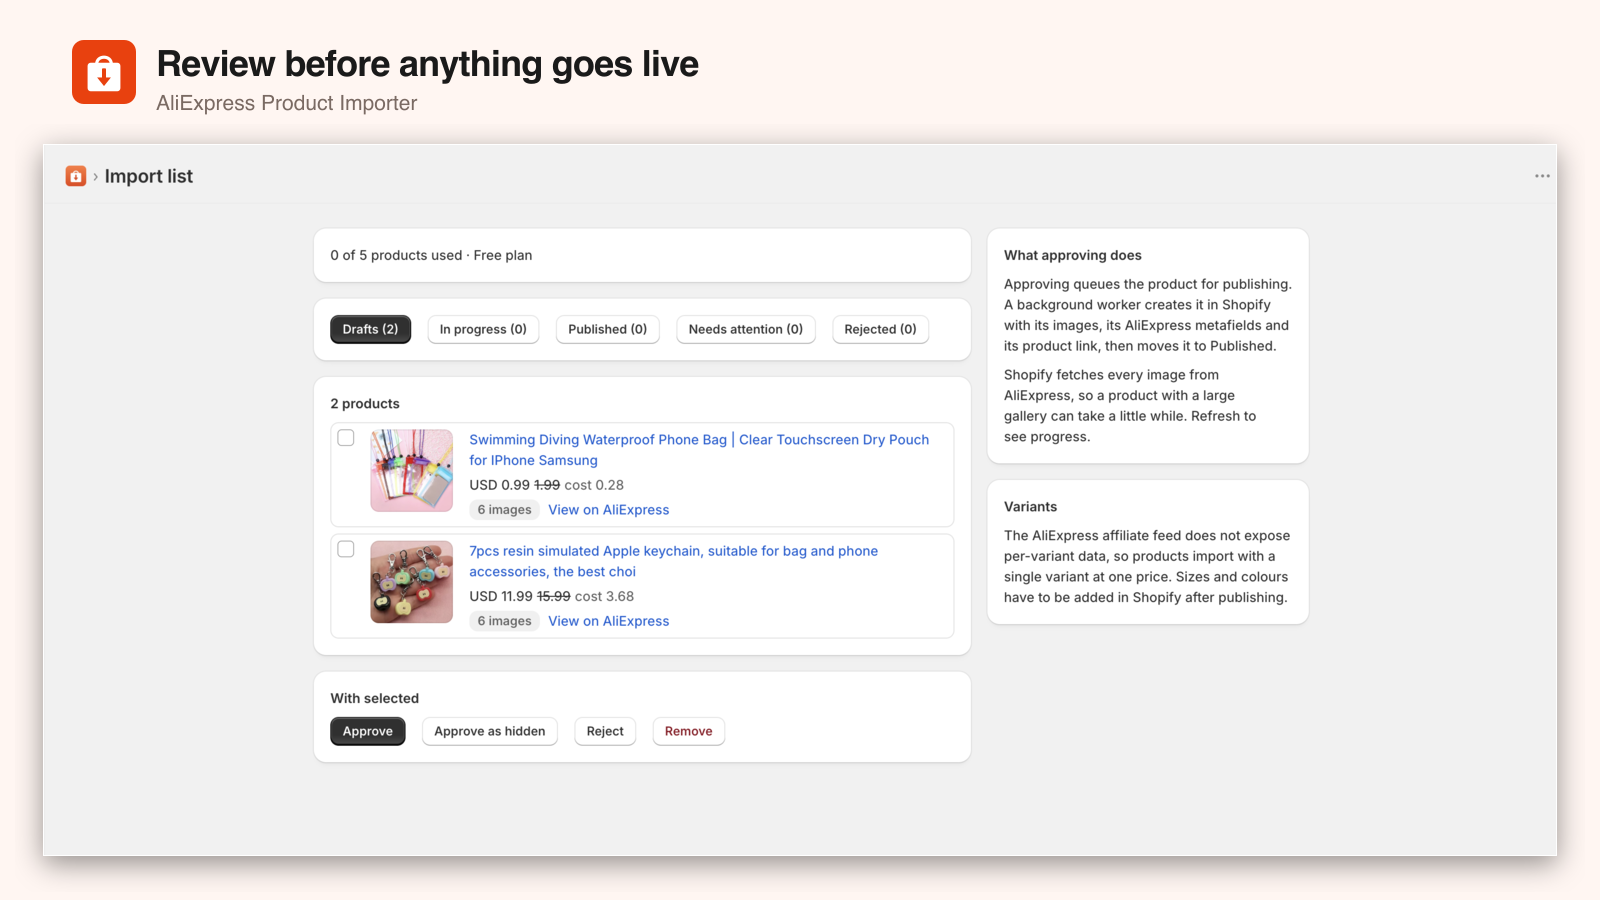
Task: Click the struck-through 1.99 compare price
Action: tap(547, 485)
